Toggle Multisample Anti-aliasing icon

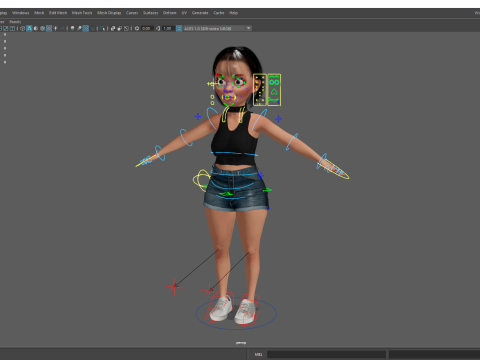[86, 28]
